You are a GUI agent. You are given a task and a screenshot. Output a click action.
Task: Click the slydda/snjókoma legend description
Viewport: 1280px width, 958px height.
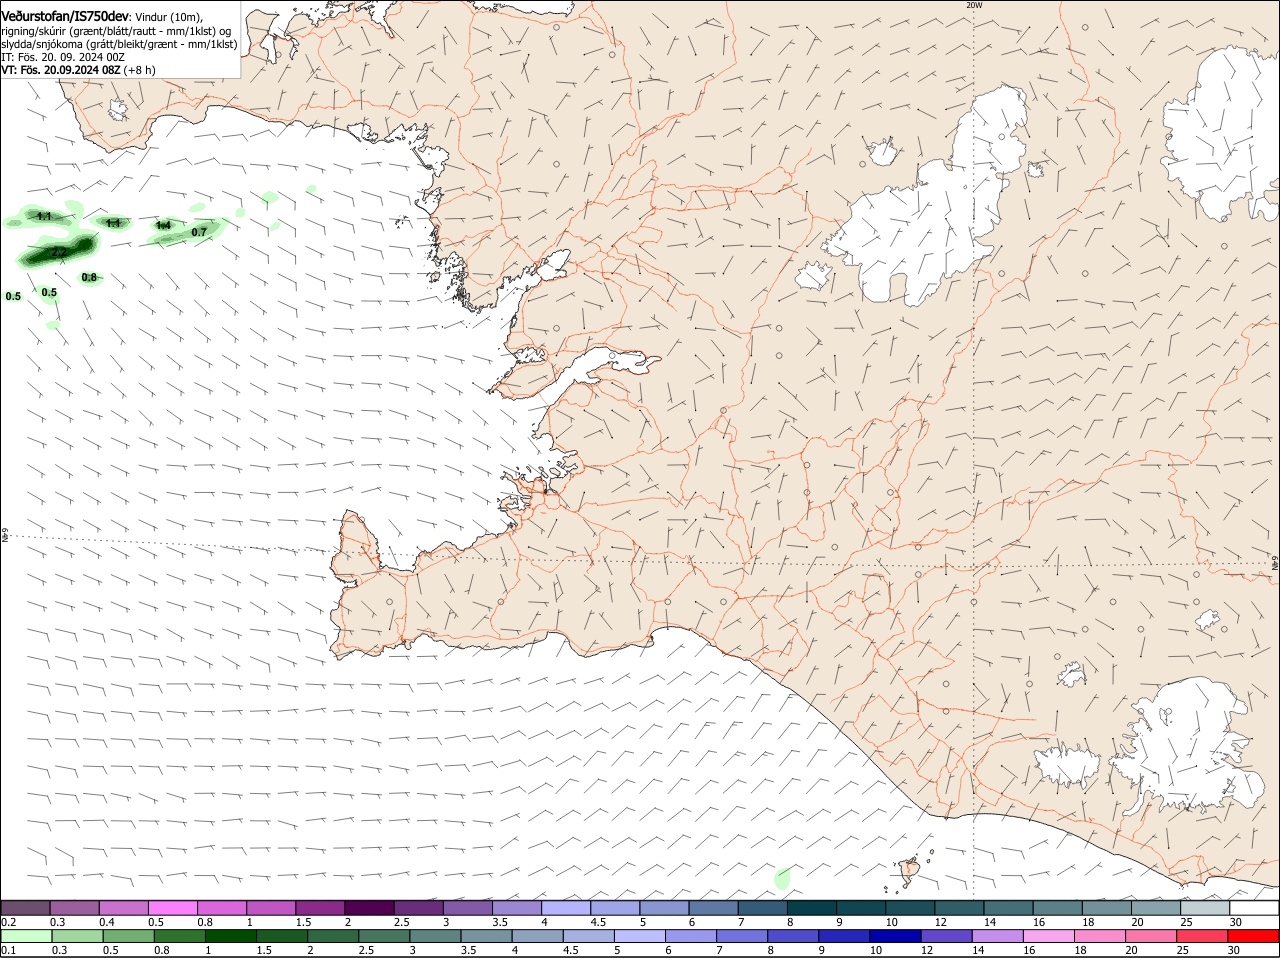[119, 44]
